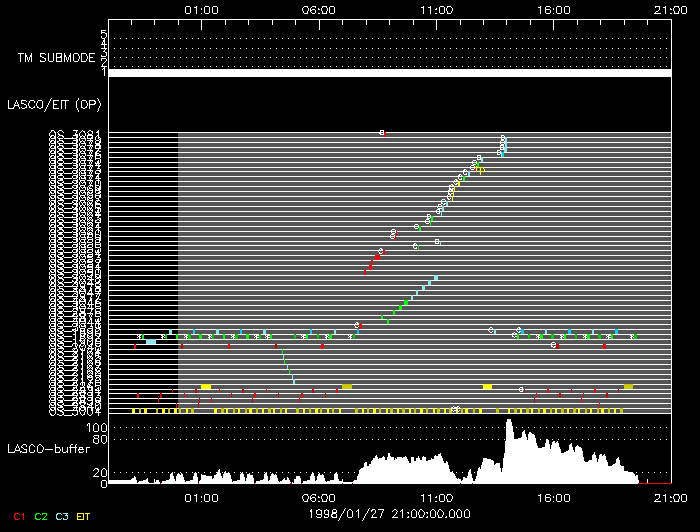Select the LASCO/EIT (OP) panel label
Image resolution: width=700 pixels, height=532 pixels.
(54, 104)
